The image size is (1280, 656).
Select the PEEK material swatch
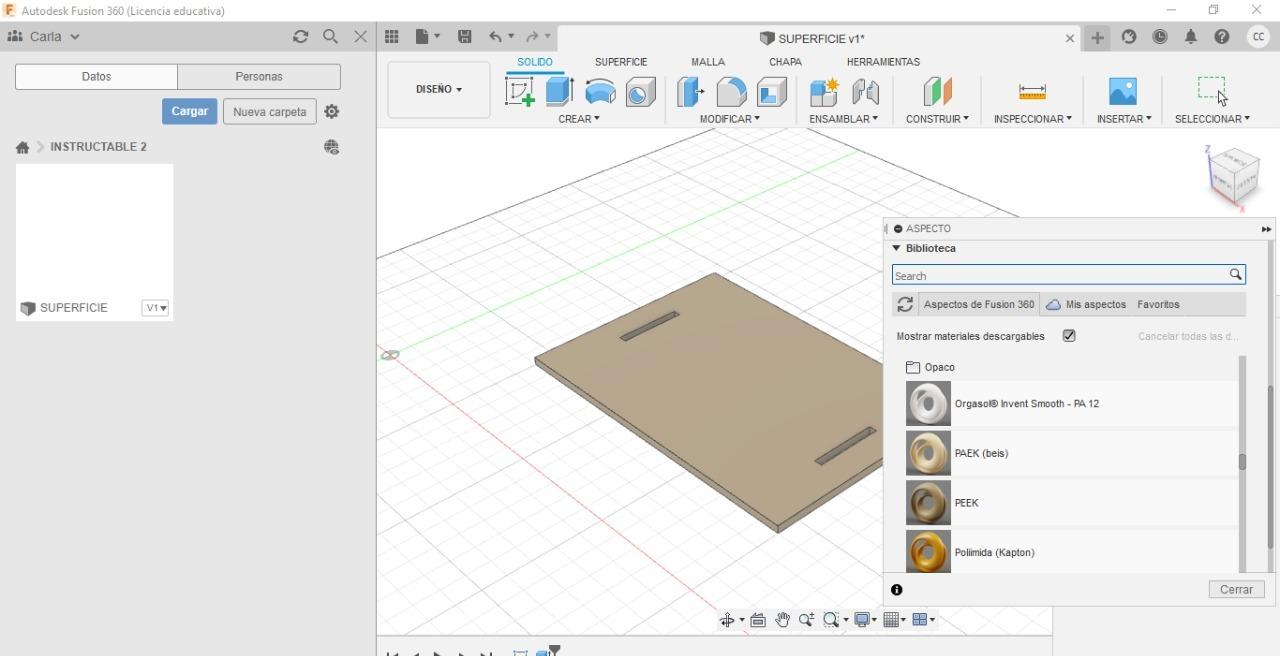(x=928, y=503)
